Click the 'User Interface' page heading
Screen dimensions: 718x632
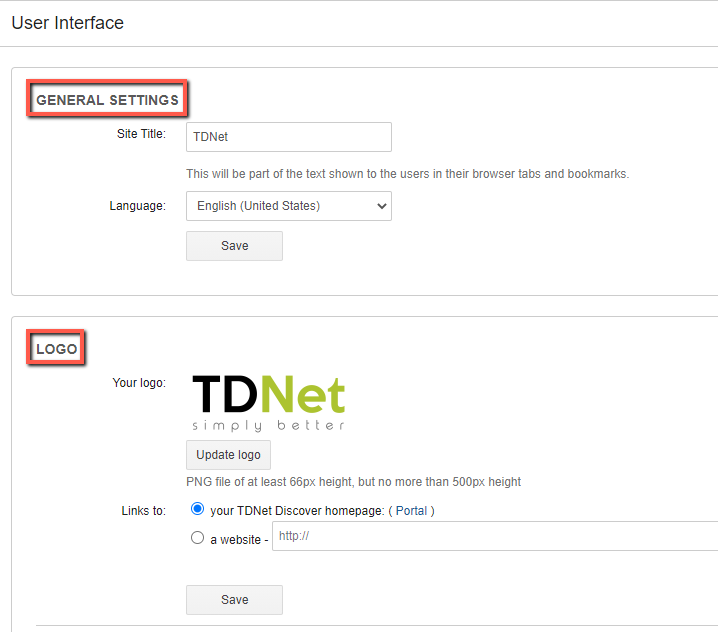point(67,23)
